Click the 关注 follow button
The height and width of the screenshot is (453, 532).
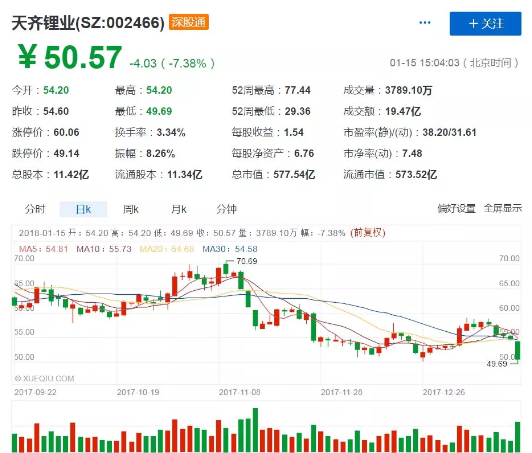(x=485, y=24)
